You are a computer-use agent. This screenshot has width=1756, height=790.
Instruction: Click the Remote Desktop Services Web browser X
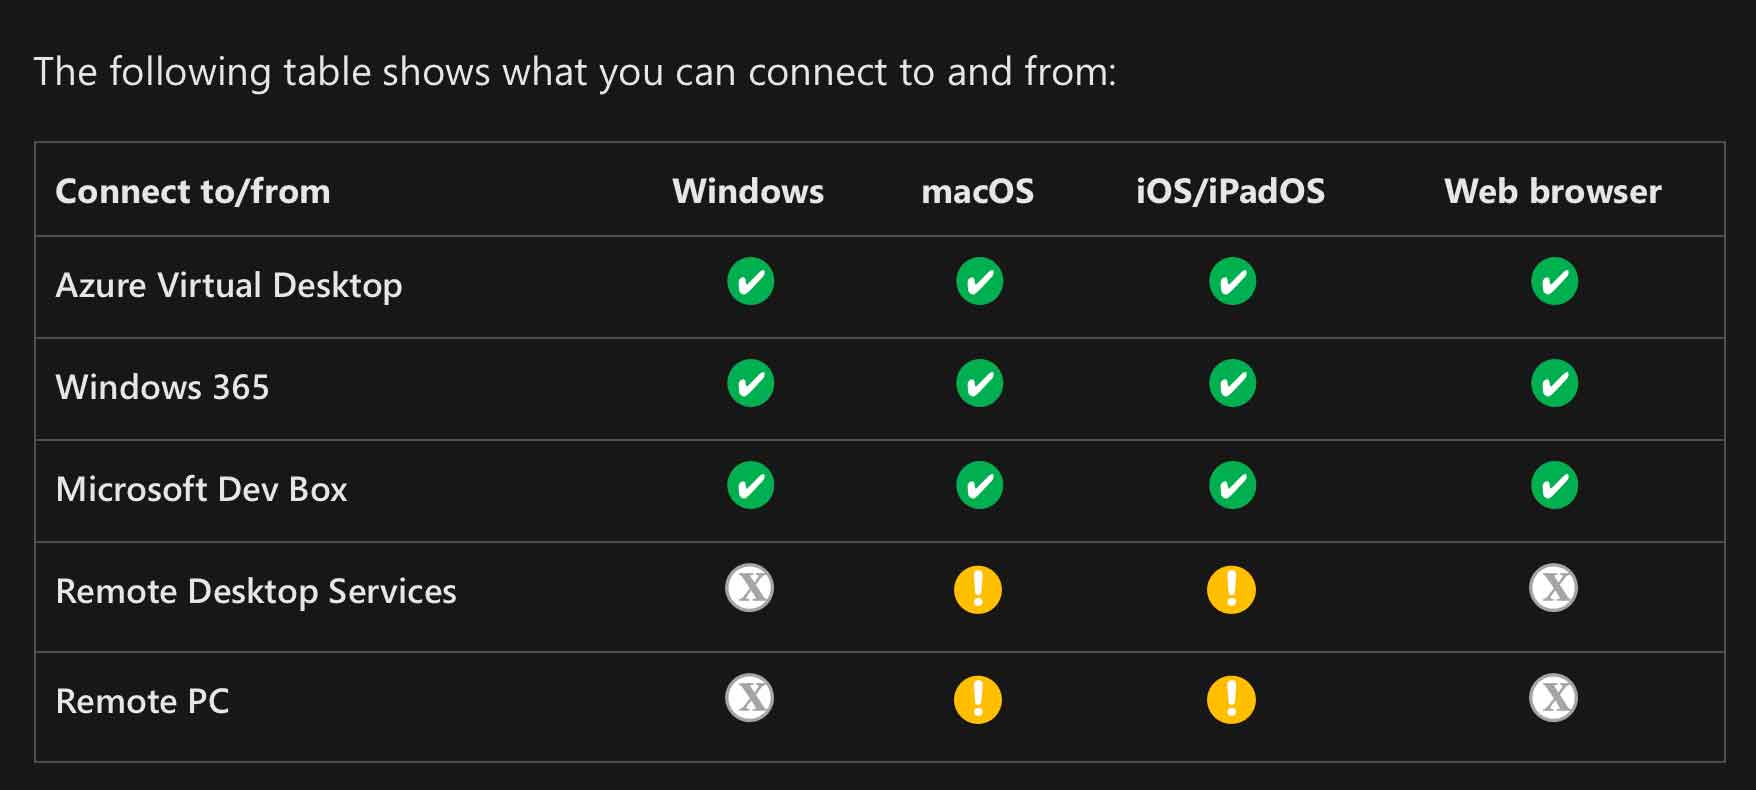[x=1554, y=588]
